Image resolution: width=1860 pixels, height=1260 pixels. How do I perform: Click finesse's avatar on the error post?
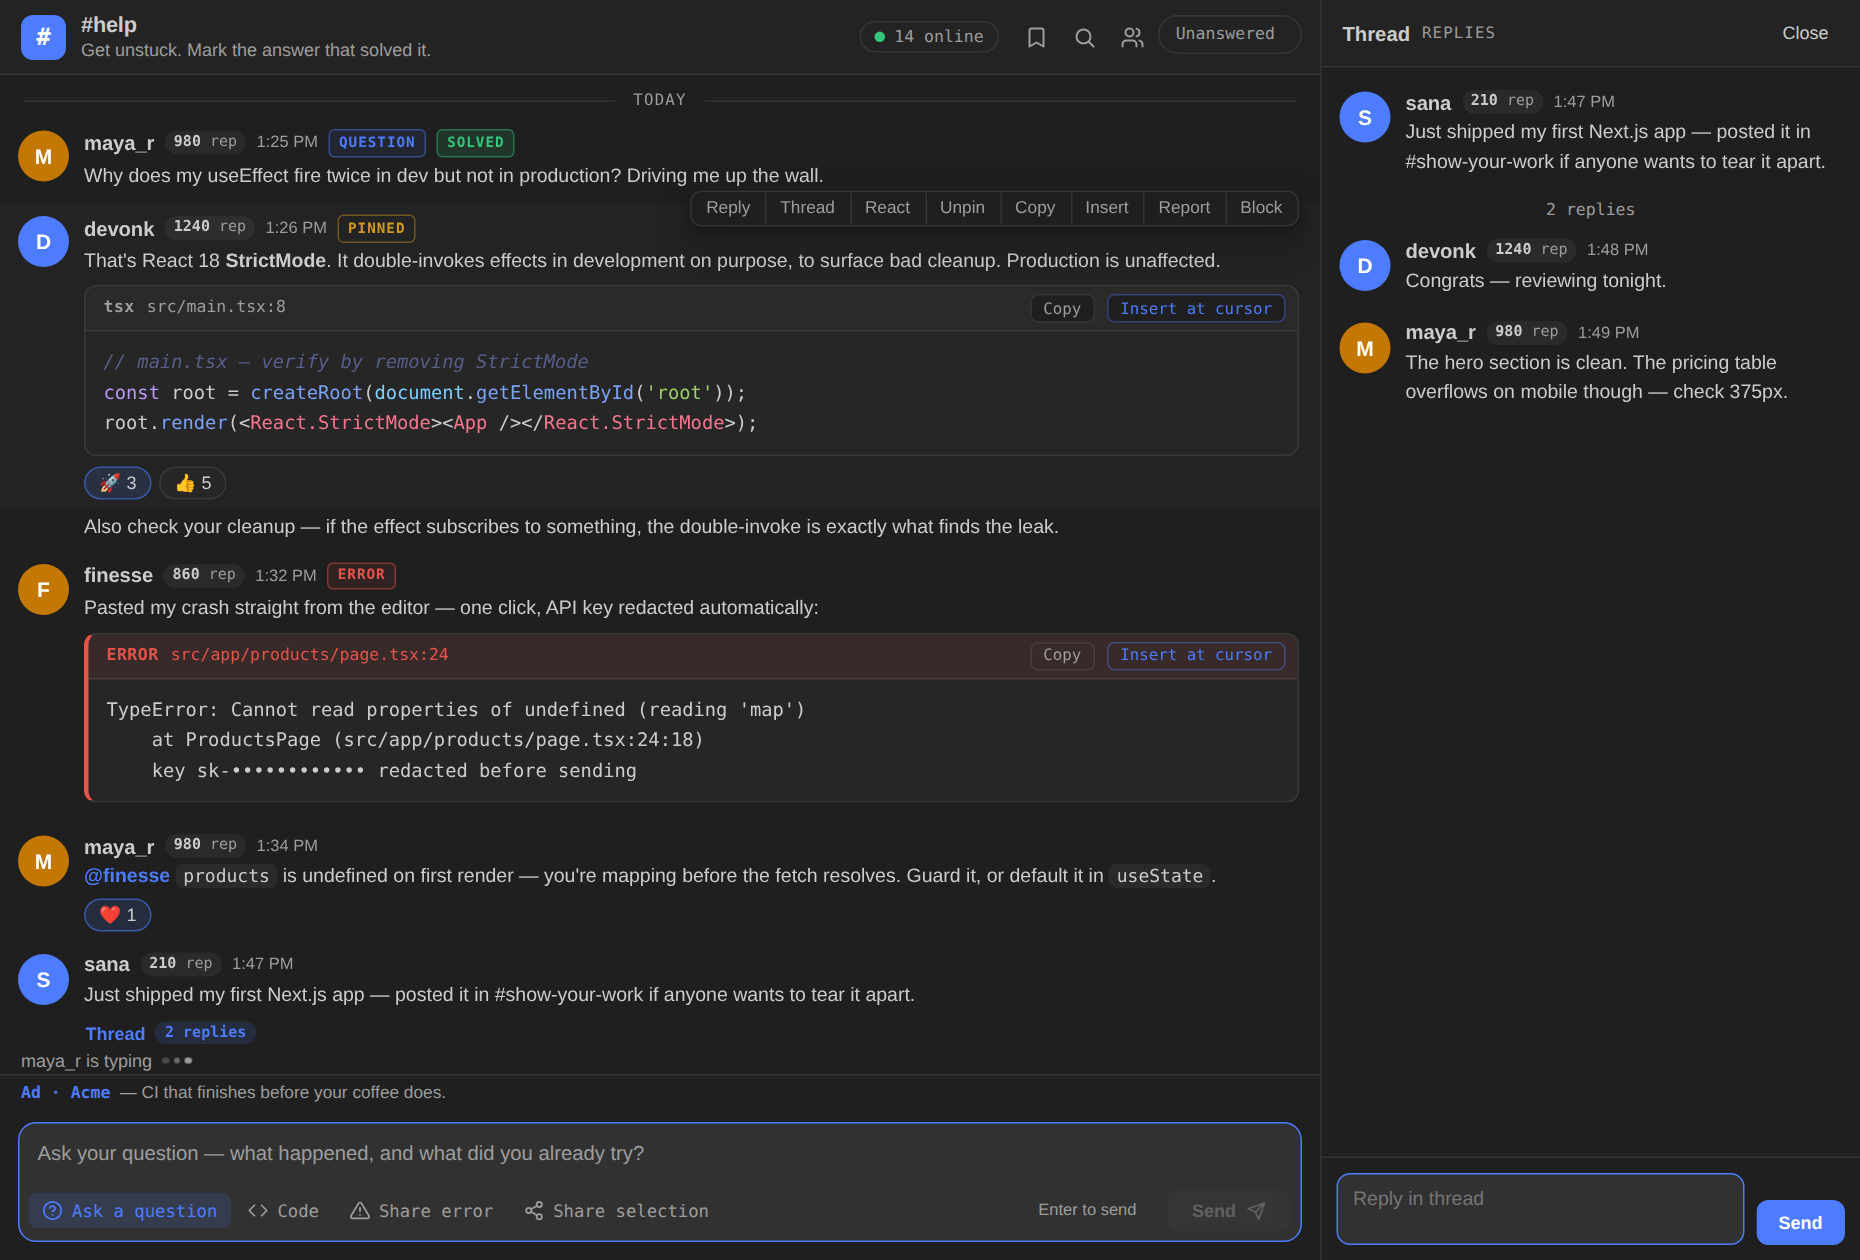tap(43, 589)
